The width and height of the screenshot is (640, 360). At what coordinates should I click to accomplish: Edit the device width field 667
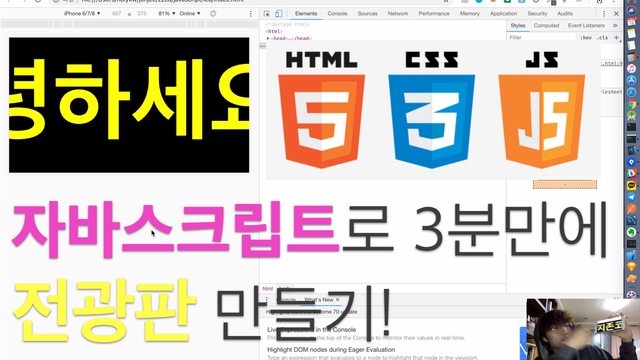tap(117, 13)
